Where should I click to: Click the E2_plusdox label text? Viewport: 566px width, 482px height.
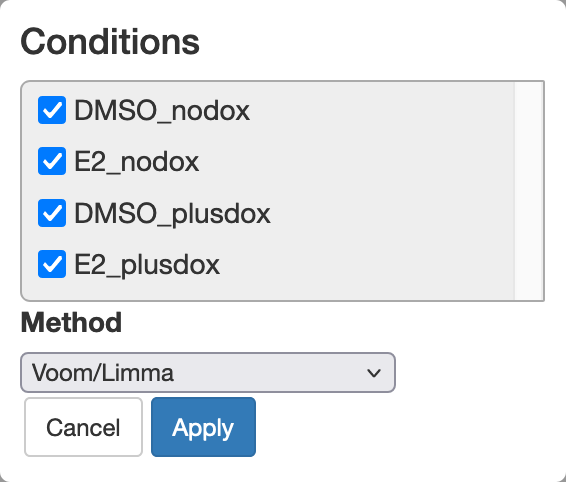coord(147,265)
